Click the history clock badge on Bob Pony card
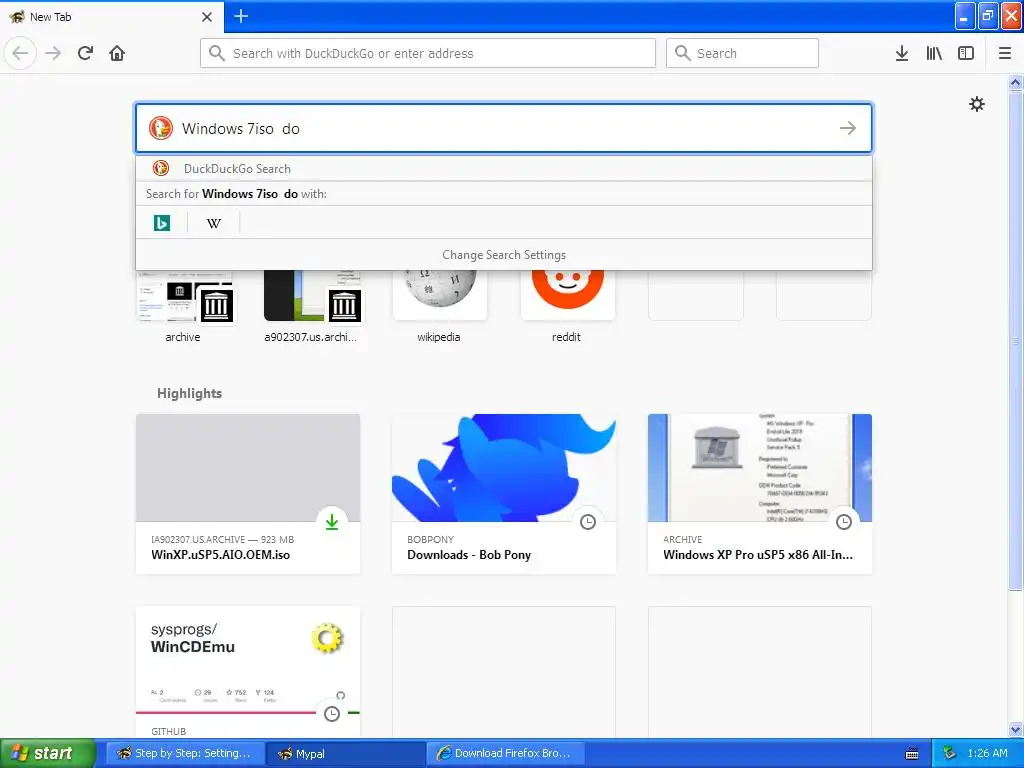The width and height of the screenshot is (1024, 768). coord(588,522)
